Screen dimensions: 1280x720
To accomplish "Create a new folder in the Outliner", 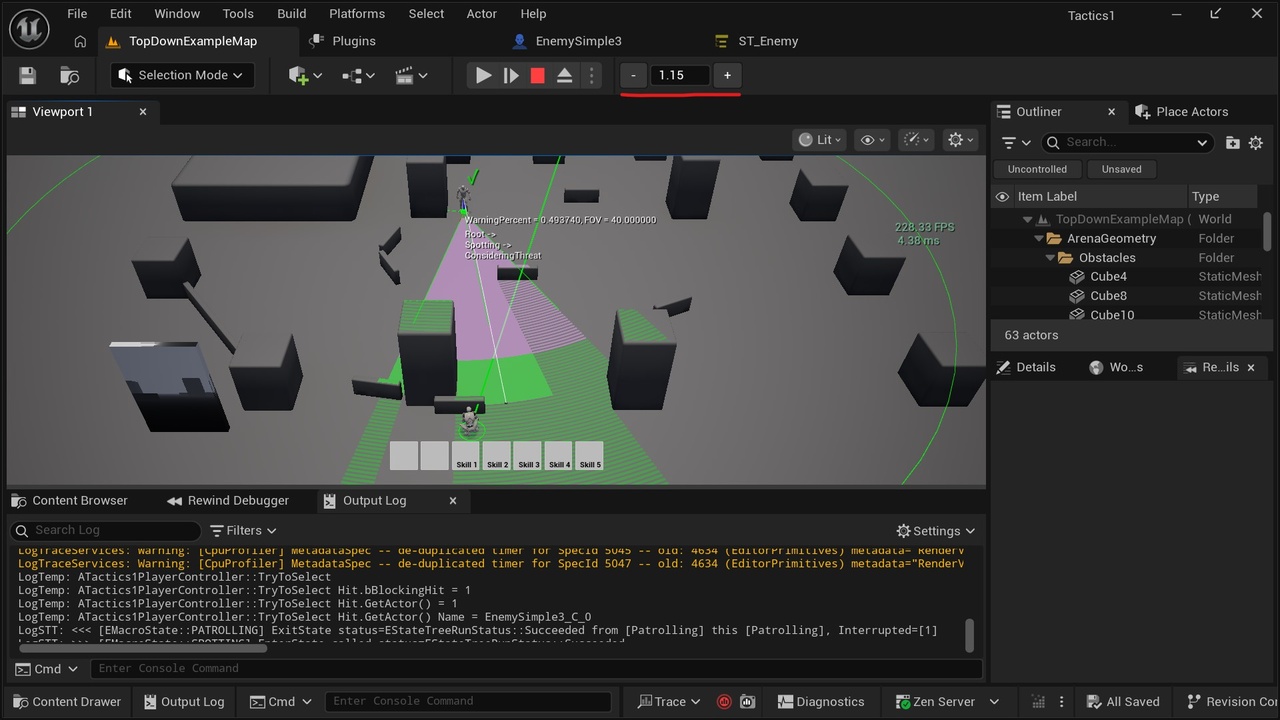I will [x=1232, y=143].
